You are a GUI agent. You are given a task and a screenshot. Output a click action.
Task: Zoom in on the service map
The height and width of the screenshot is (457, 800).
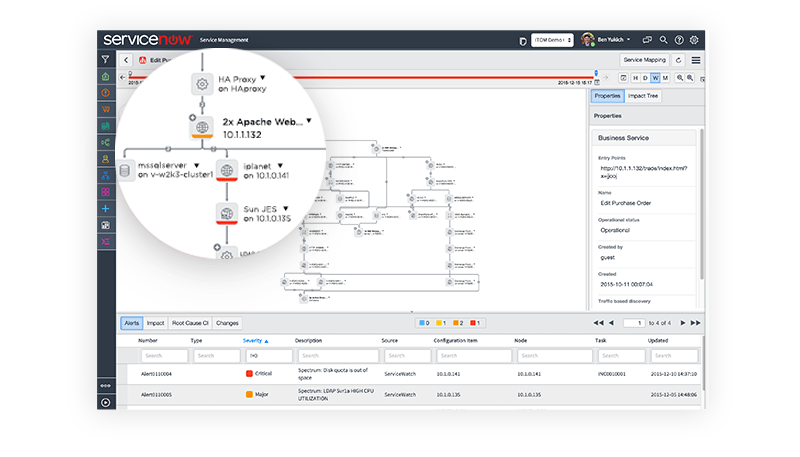click(x=690, y=78)
